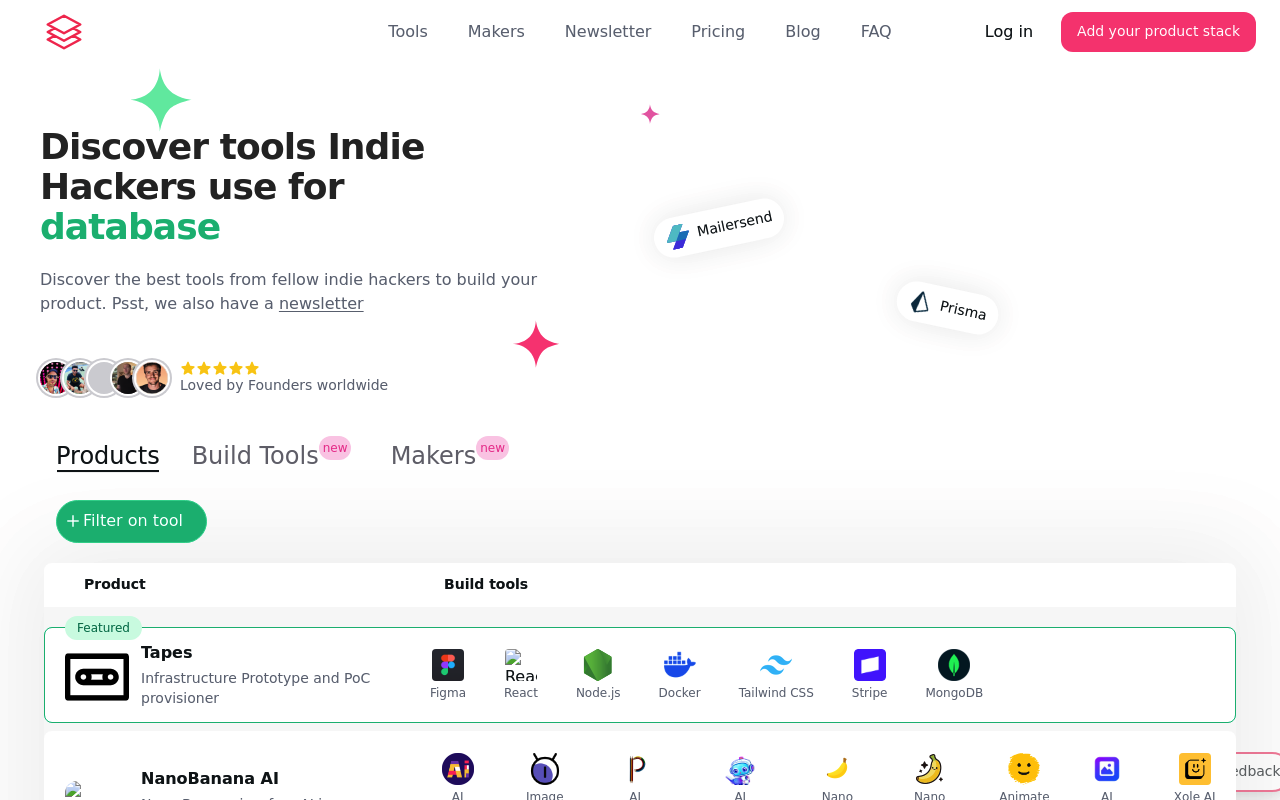1280x800 pixels.
Task: Click the founder avatars group
Action: (104, 378)
